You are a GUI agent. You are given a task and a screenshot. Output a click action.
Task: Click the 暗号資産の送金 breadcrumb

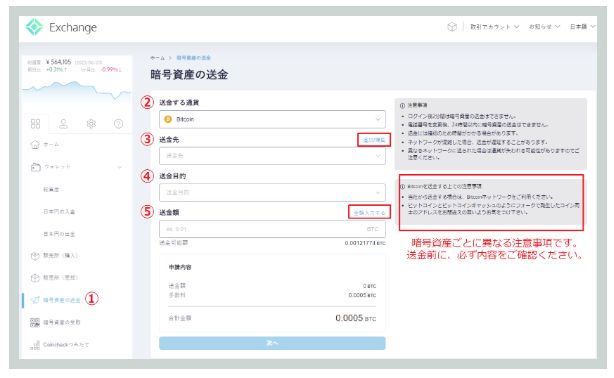[193, 58]
